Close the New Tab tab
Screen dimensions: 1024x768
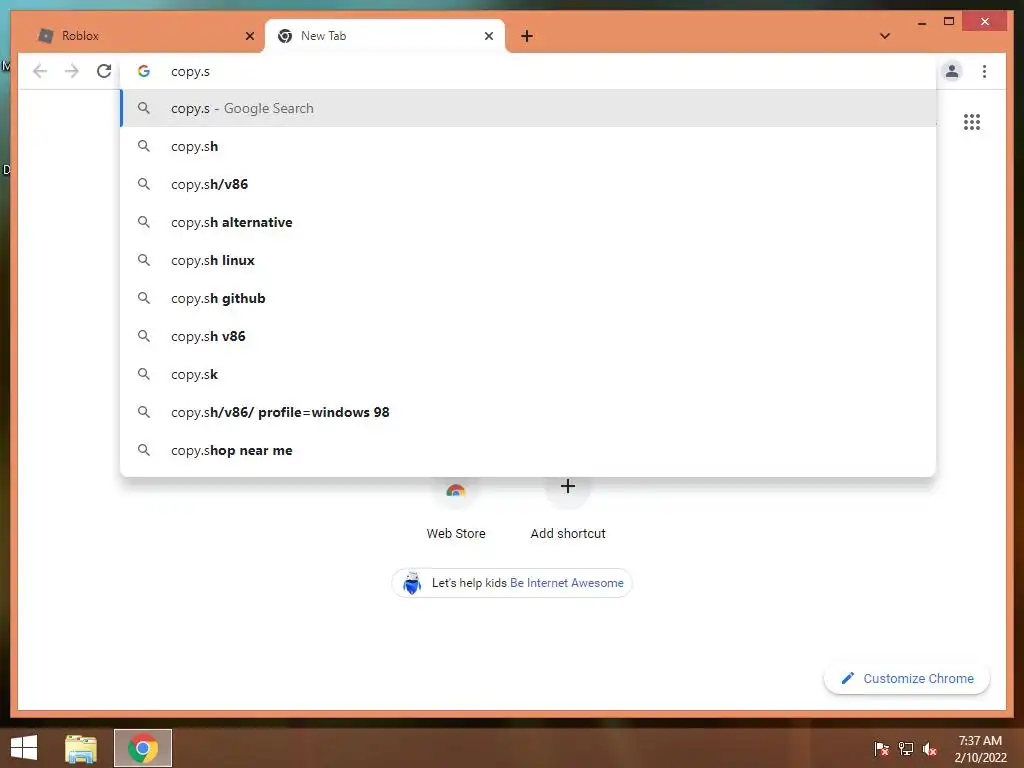(488, 36)
